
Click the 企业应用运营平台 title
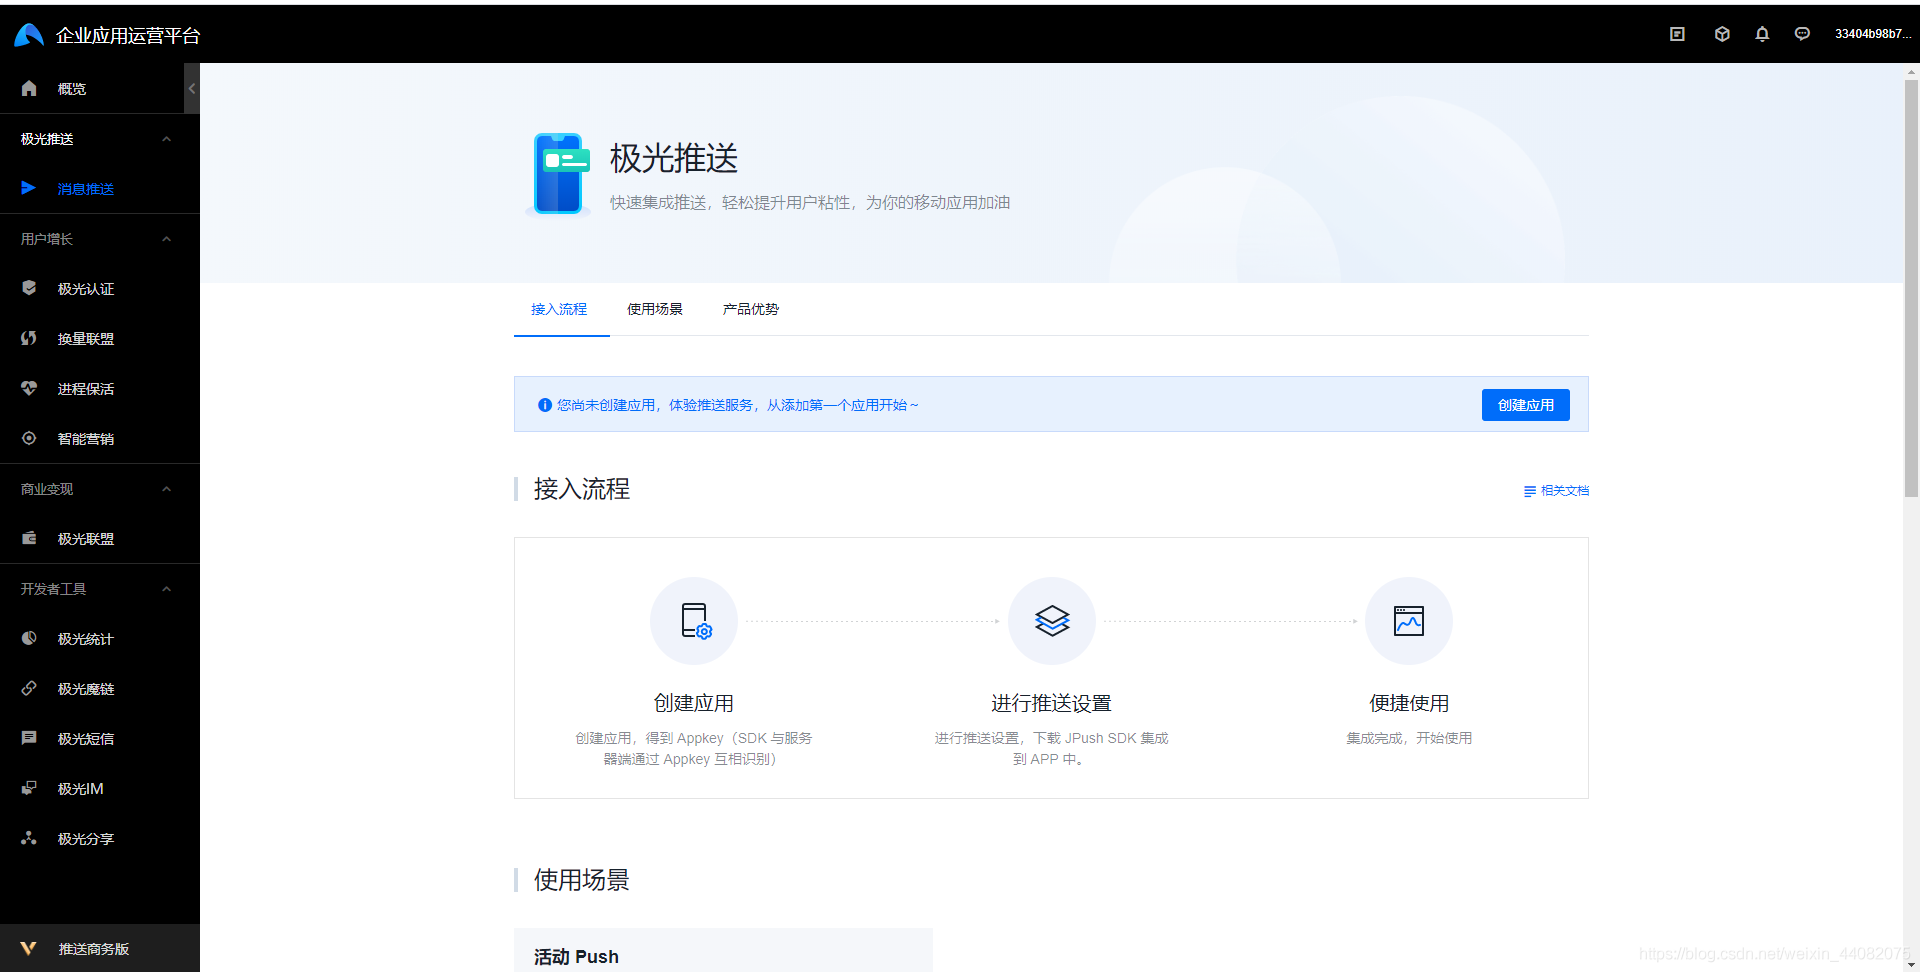coord(128,36)
